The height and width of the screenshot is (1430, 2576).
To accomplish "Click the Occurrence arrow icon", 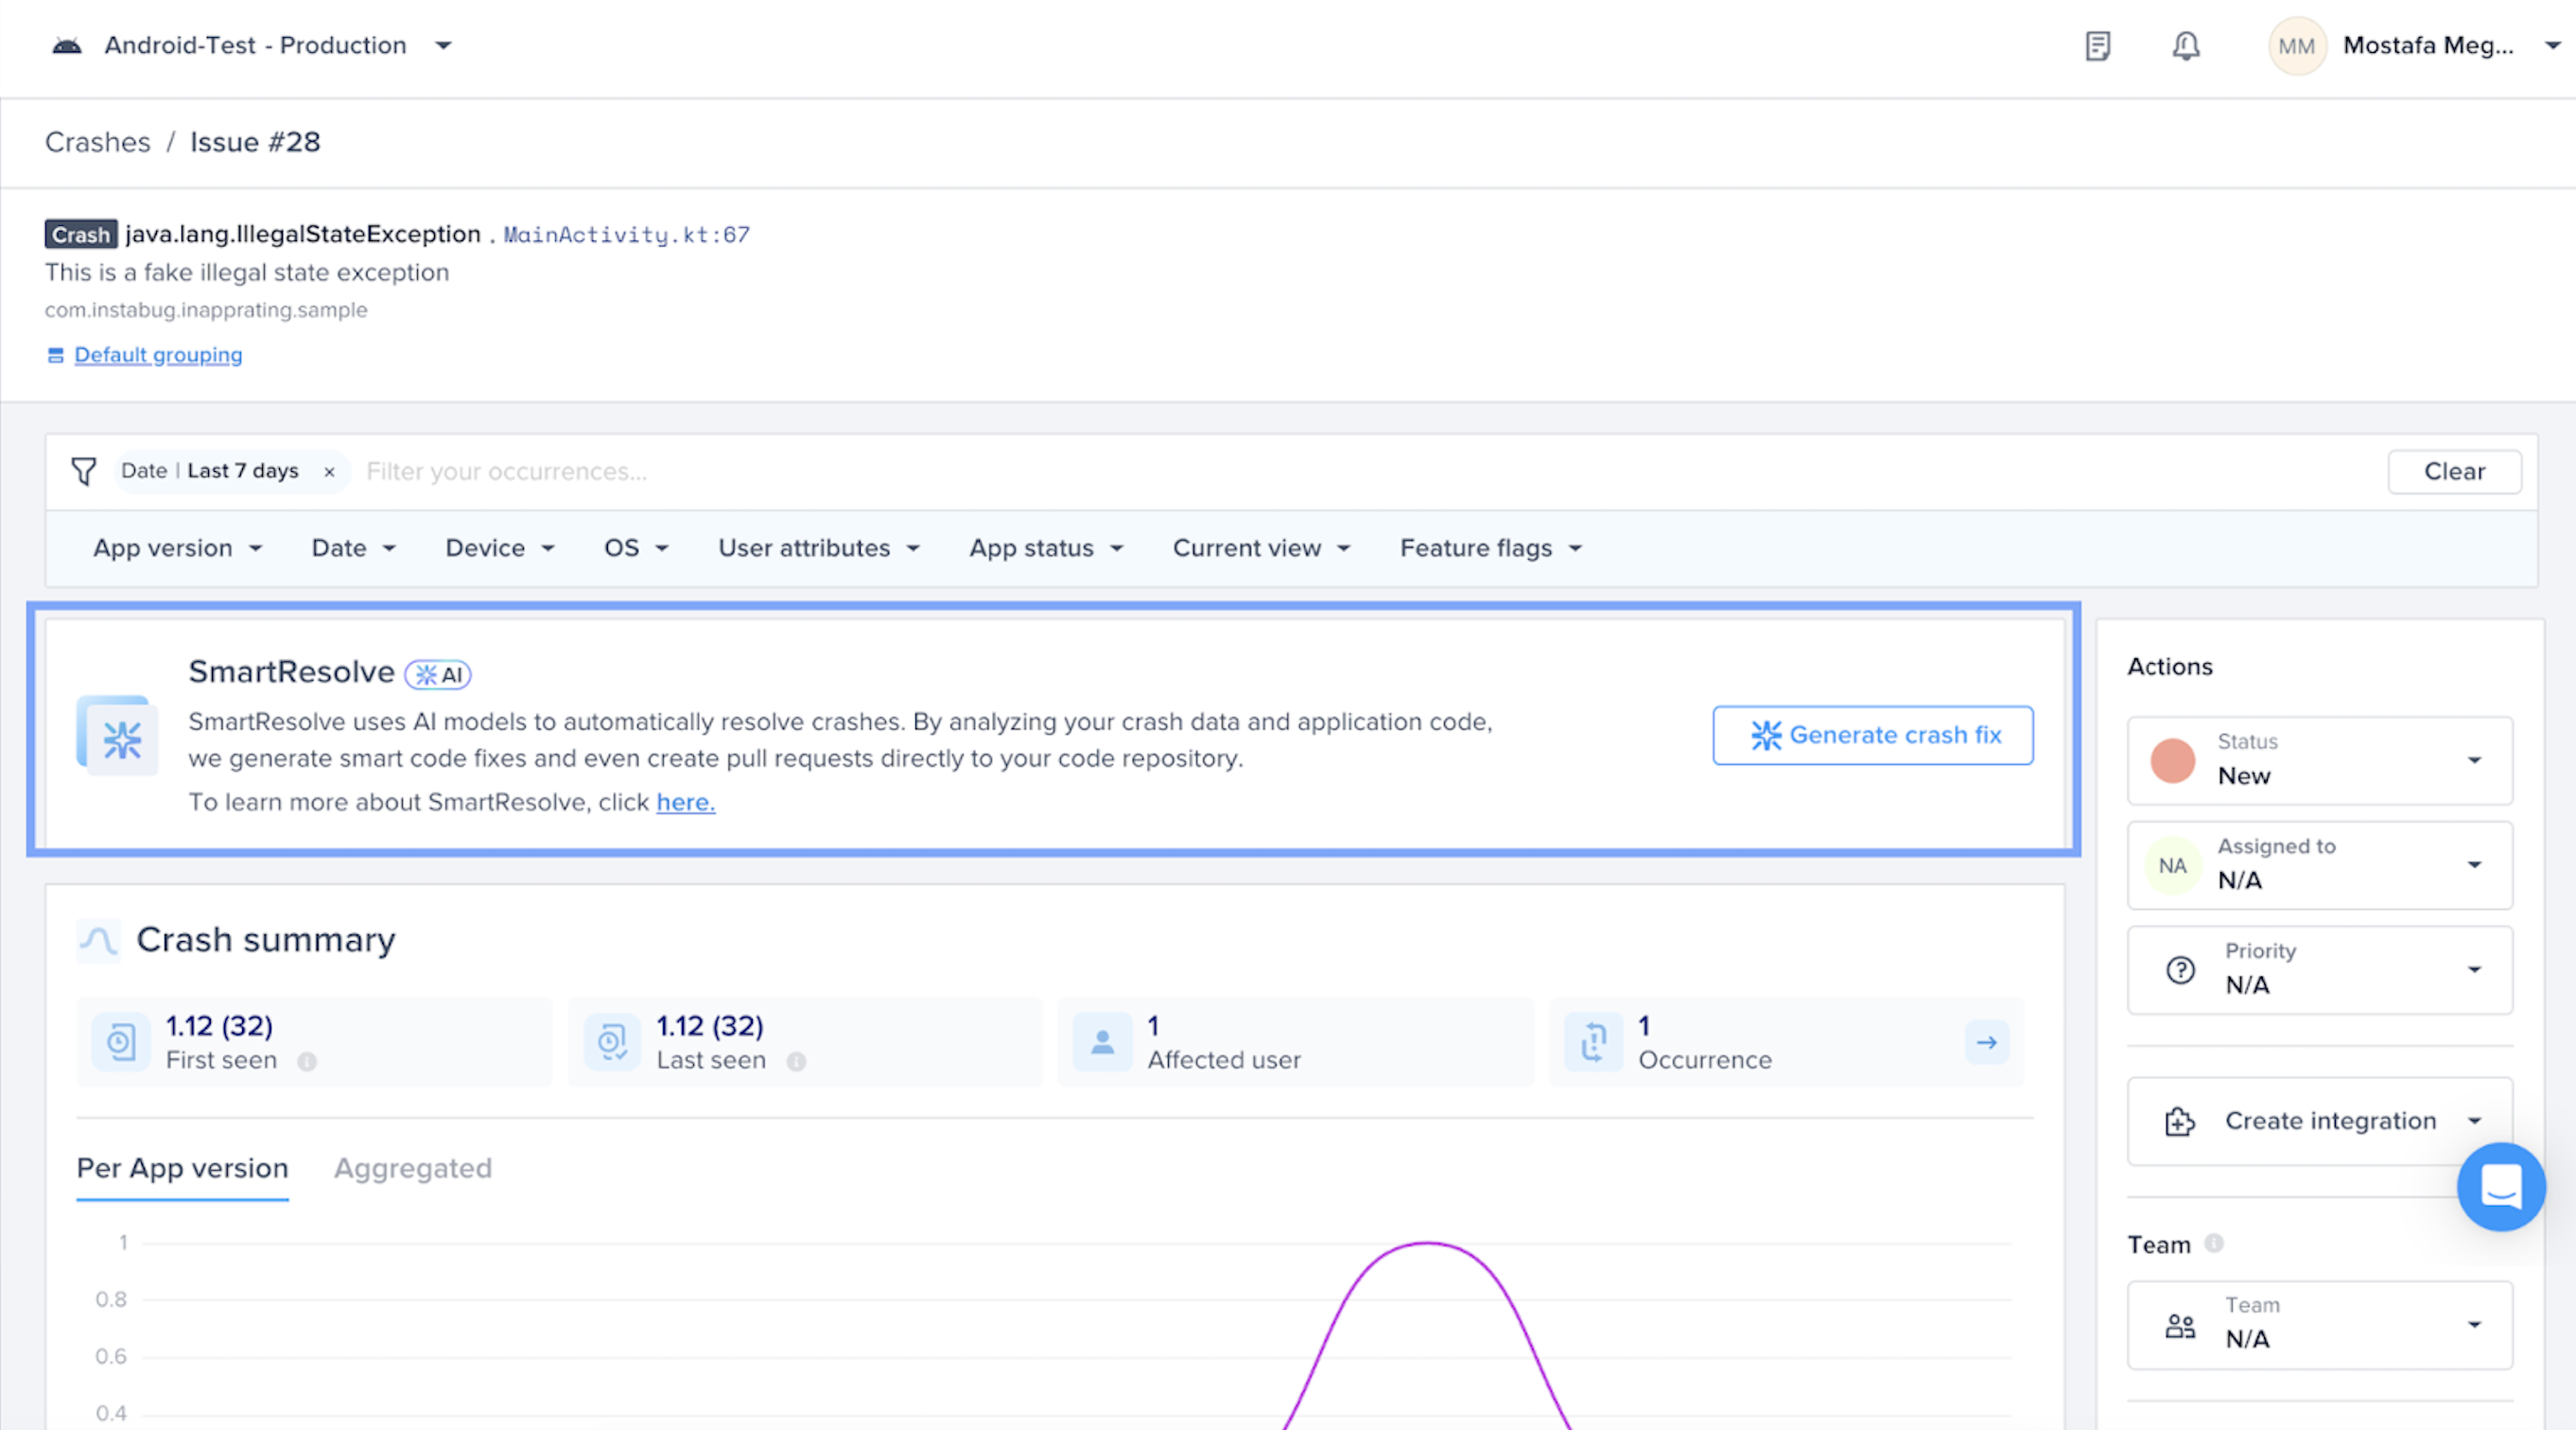I will tap(1986, 1042).
